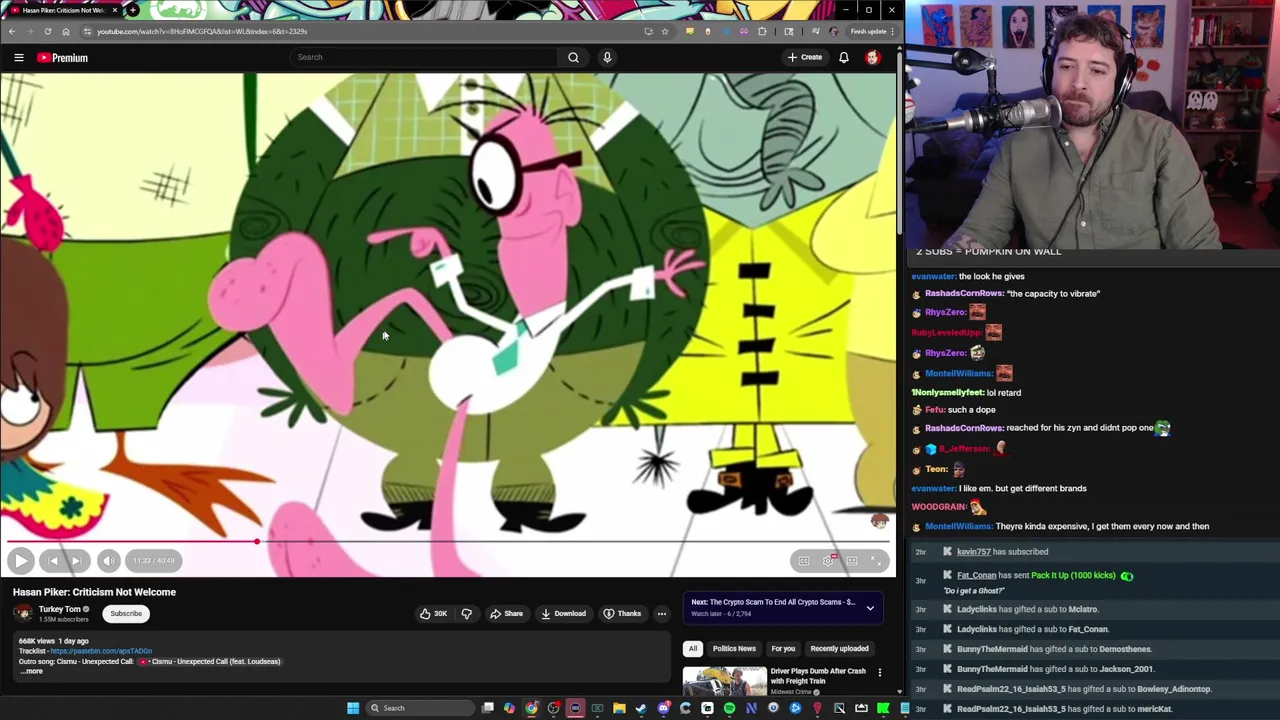This screenshot has height=720, width=1280.
Task: Subscribe to Turkey Tom
Action: pyautogui.click(x=126, y=614)
